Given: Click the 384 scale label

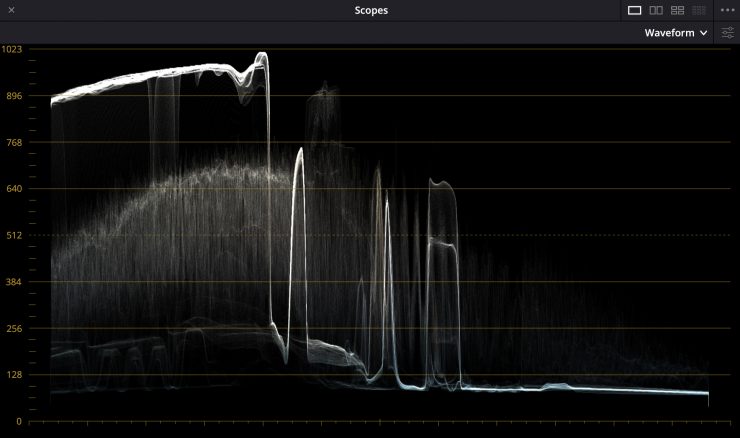Looking at the screenshot, I should click(x=13, y=282).
